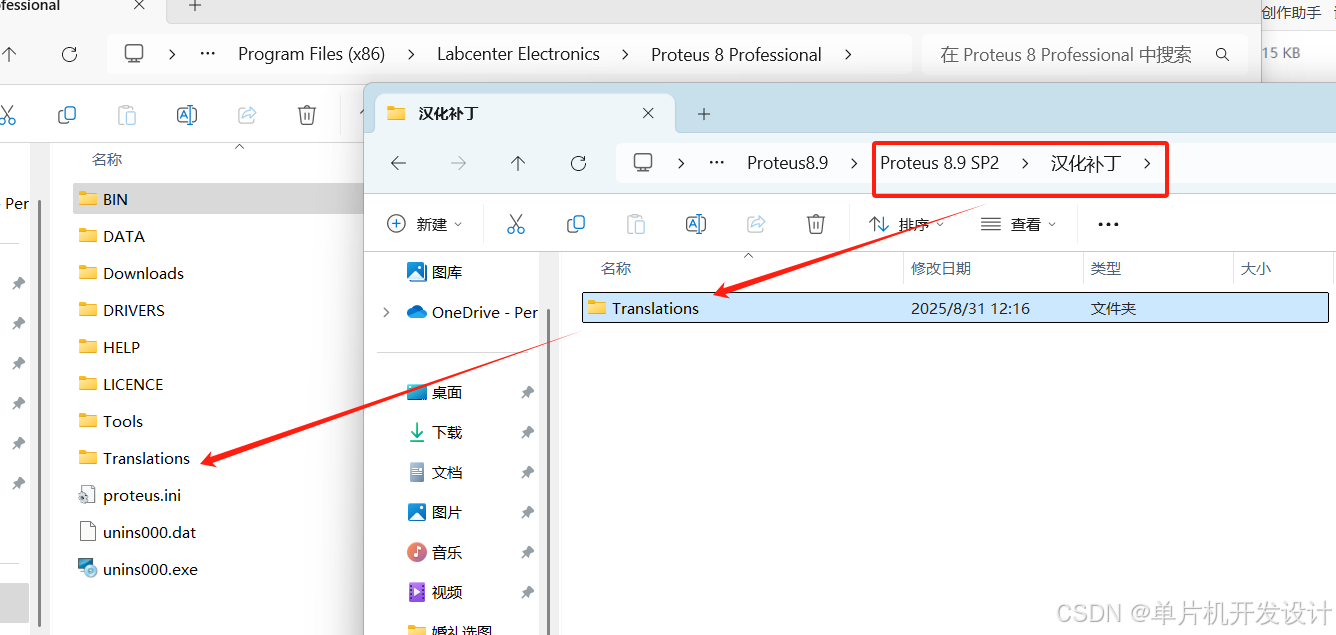Select the 汉化补丁 tab

point(523,113)
